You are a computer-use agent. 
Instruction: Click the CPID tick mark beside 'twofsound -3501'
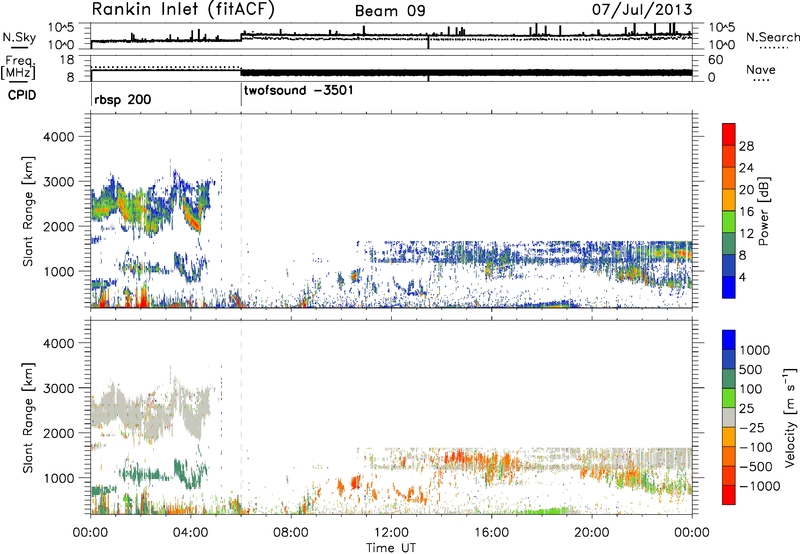pyautogui.click(x=241, y=95)
